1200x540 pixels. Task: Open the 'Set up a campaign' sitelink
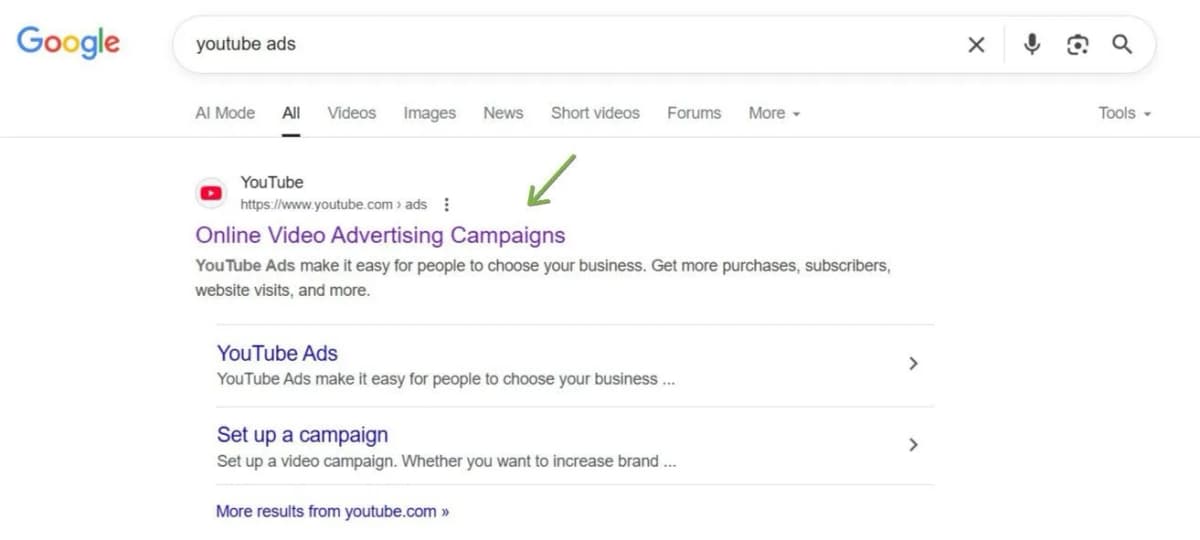[x=302, y=435]
